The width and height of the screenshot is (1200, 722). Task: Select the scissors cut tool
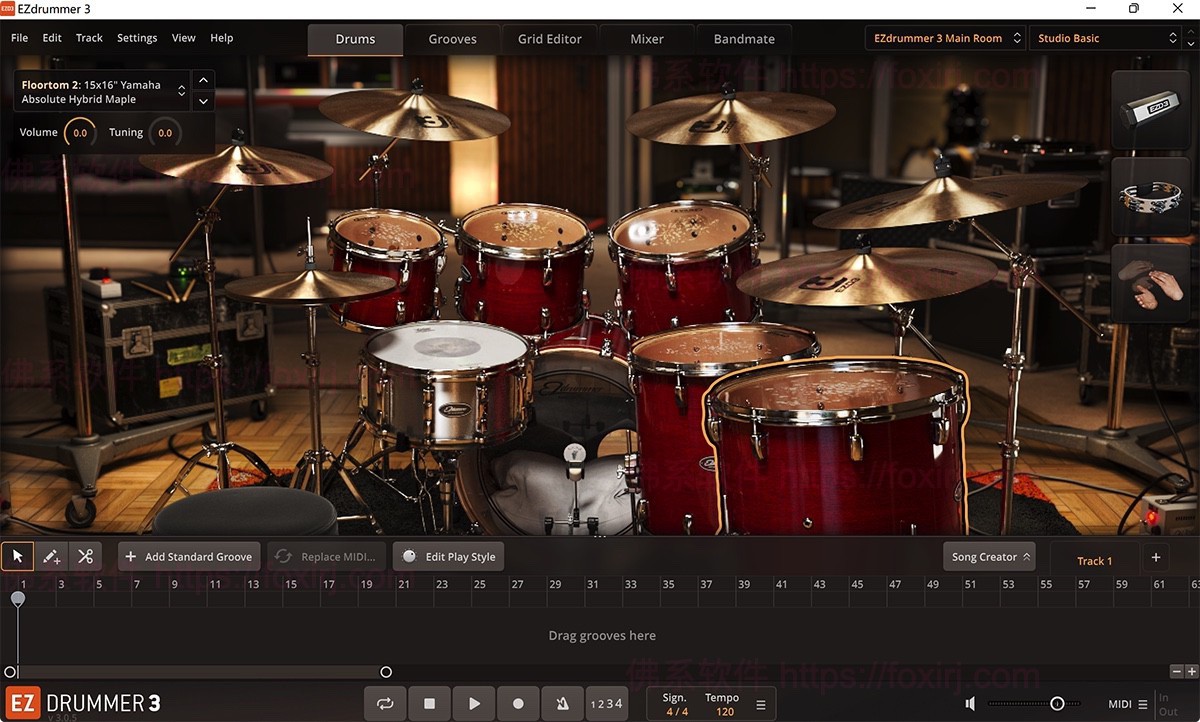(x=86, y=556)
